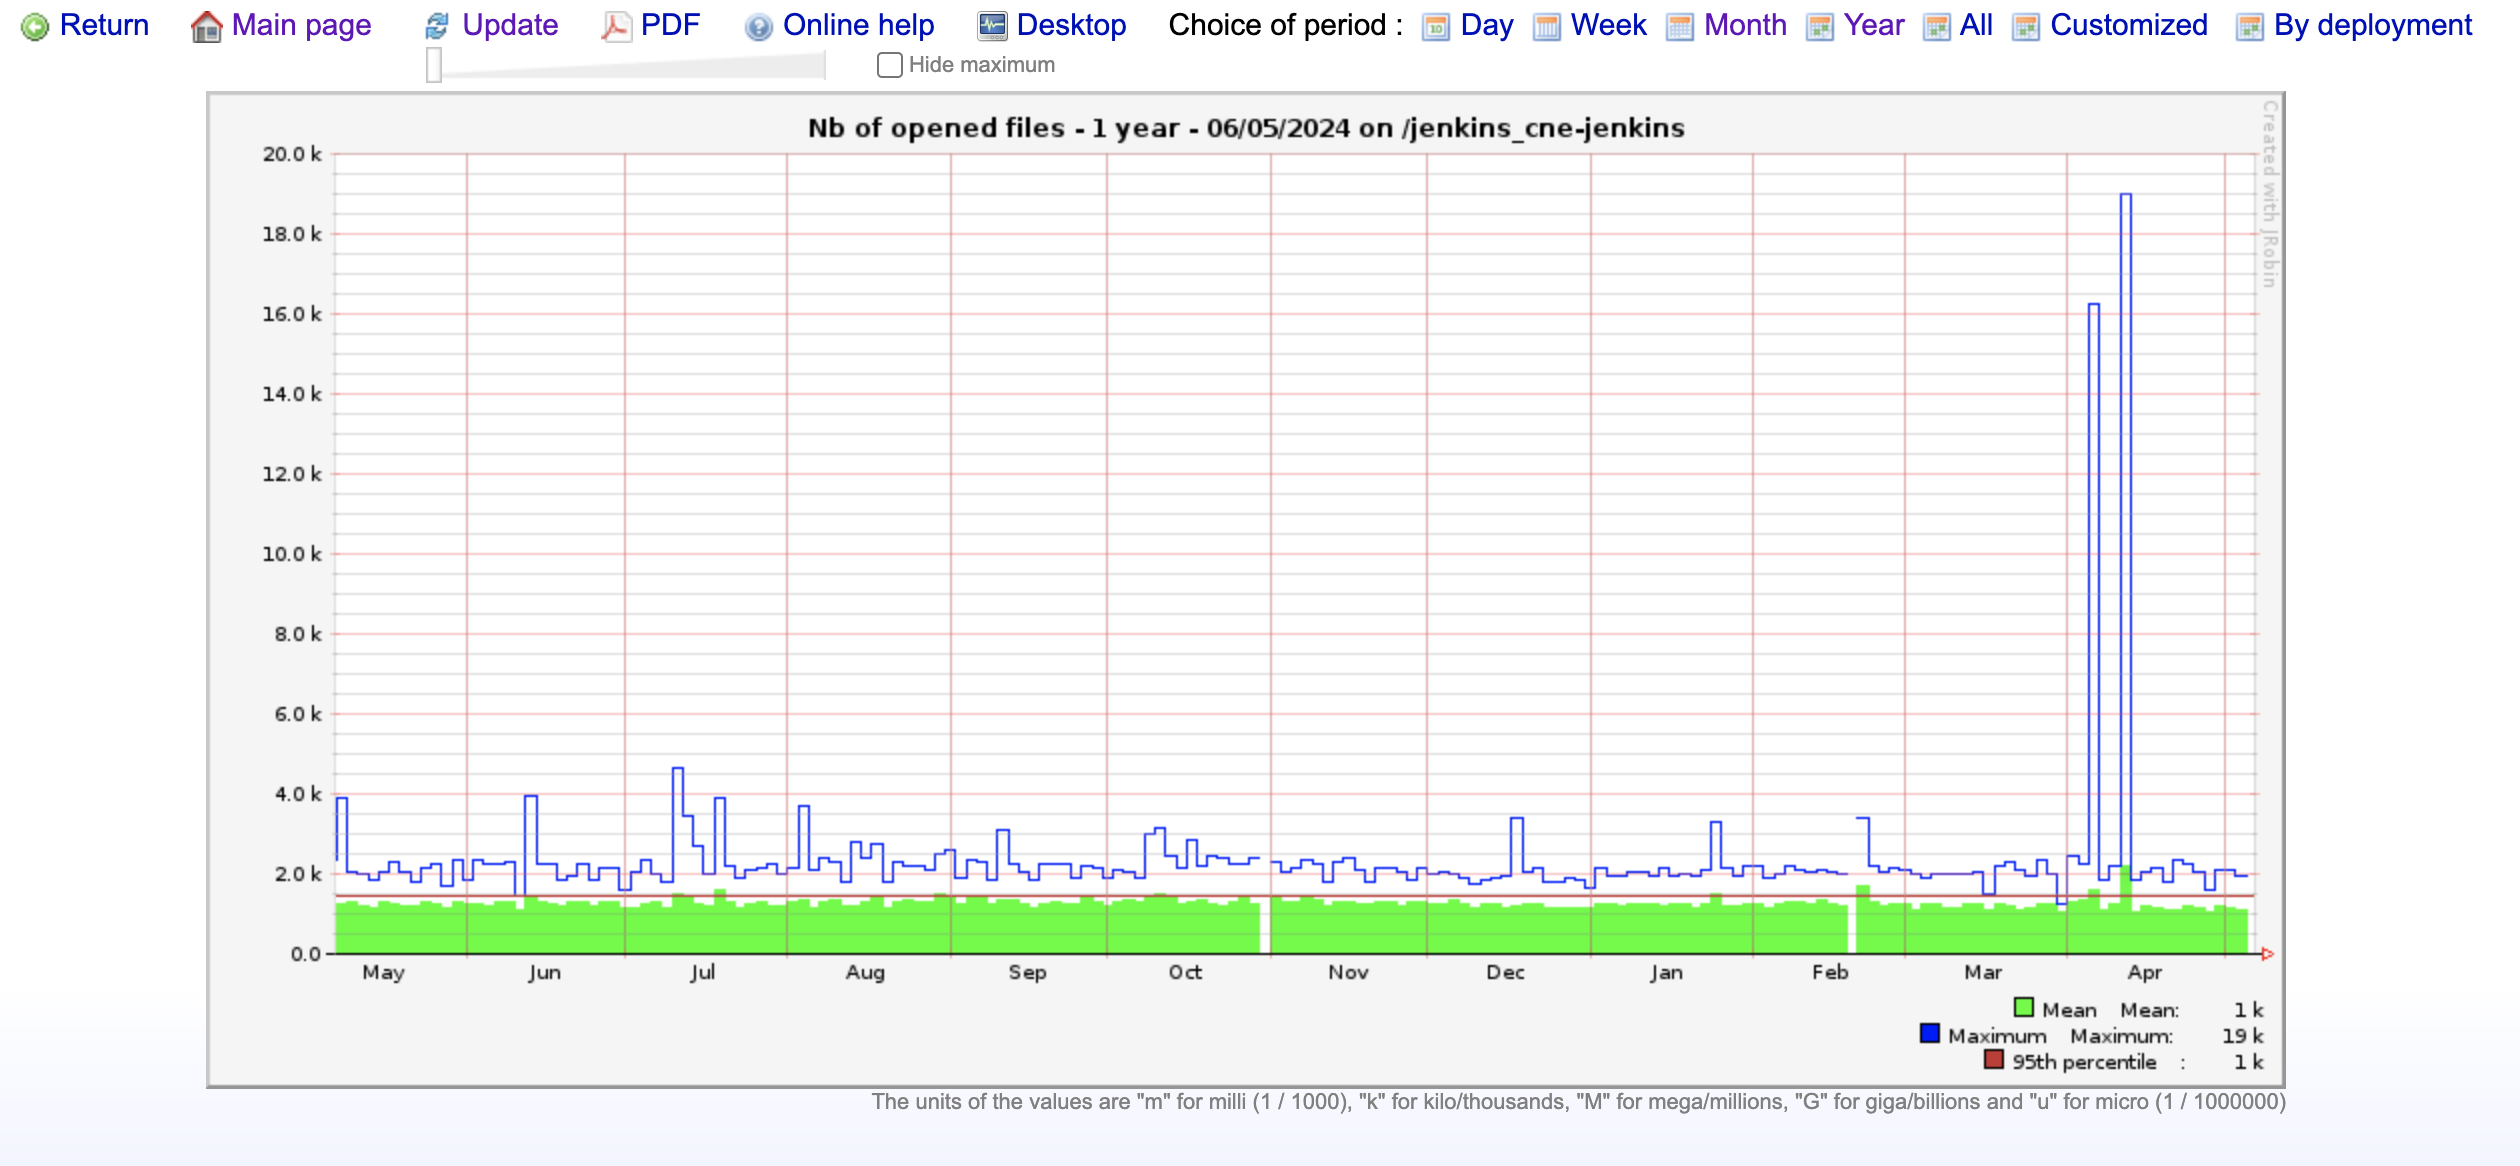Click the Day period calendar icon
This screenshot has width=2520, height=1166.
(1436, 27)
